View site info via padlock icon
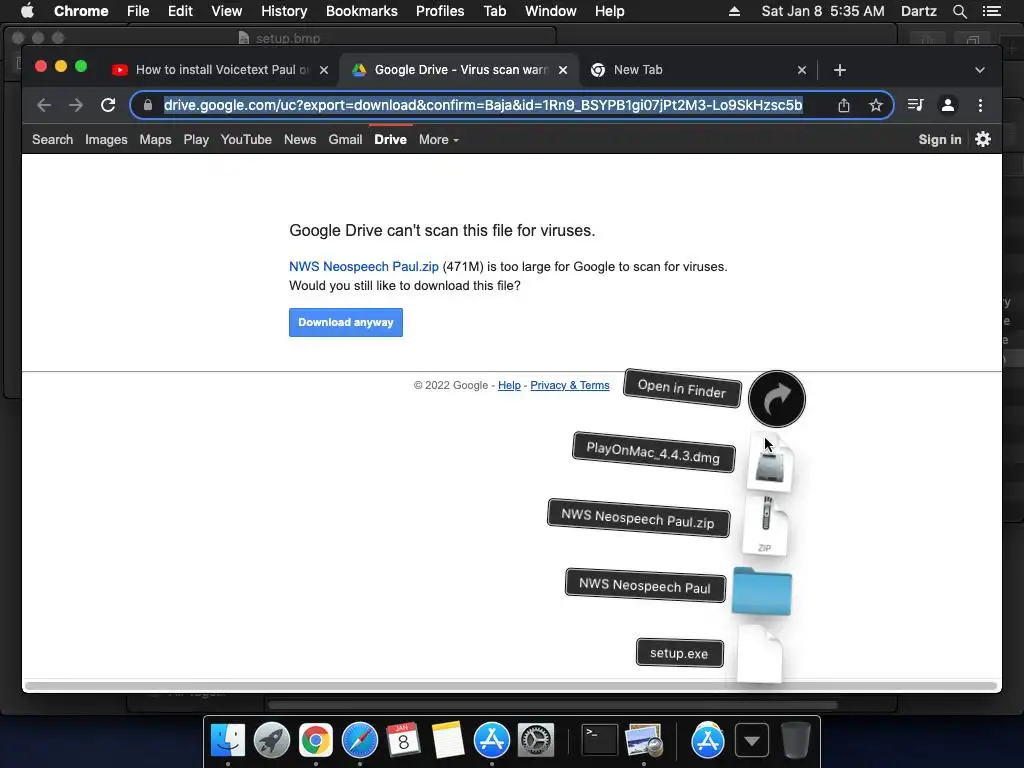Image resolution: width=1024 pixels, height=768 pixels. tap(148, 105)
